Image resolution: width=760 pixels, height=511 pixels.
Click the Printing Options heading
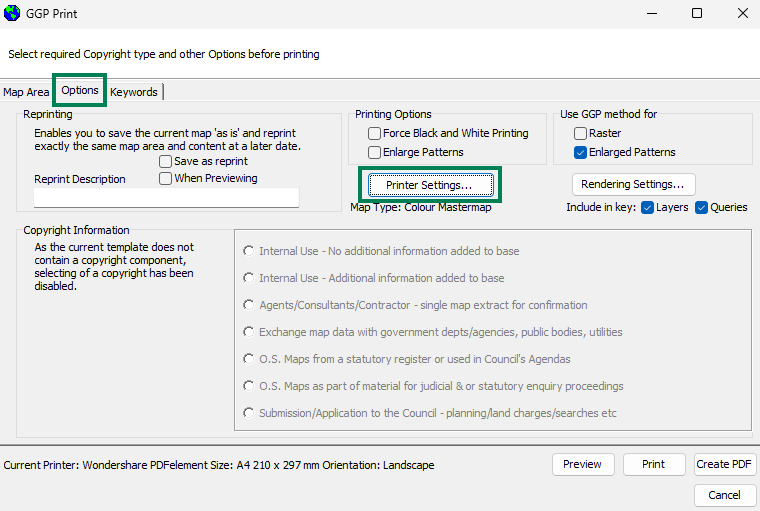pyautogui.click(x=393, y=114)
